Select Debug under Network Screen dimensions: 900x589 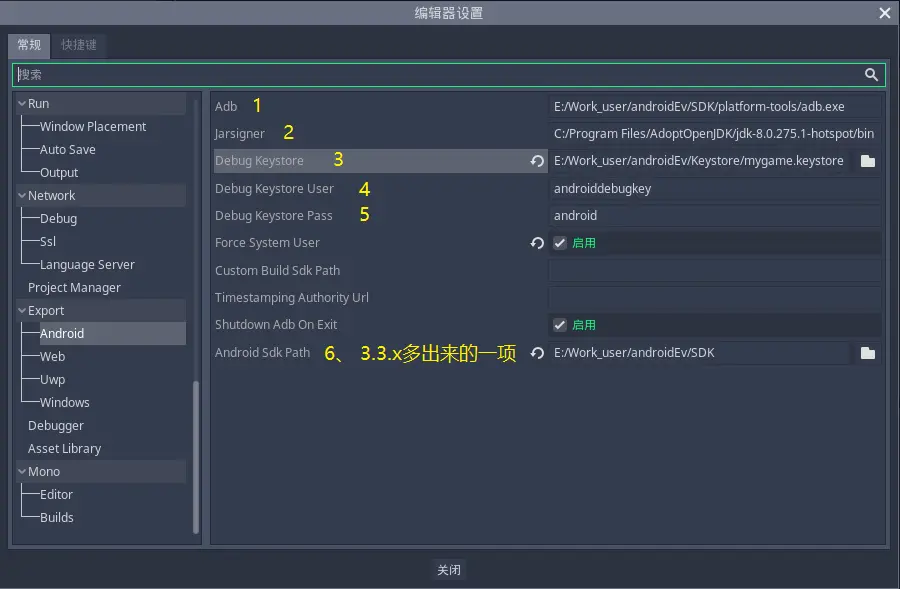[59, 219]
